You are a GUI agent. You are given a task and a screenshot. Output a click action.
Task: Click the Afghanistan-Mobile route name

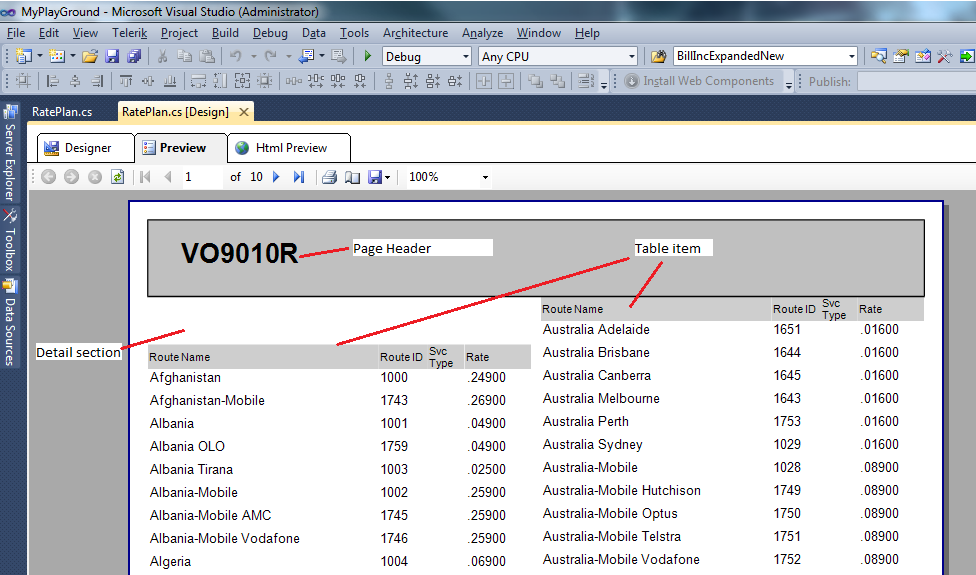tap(207, 400)
